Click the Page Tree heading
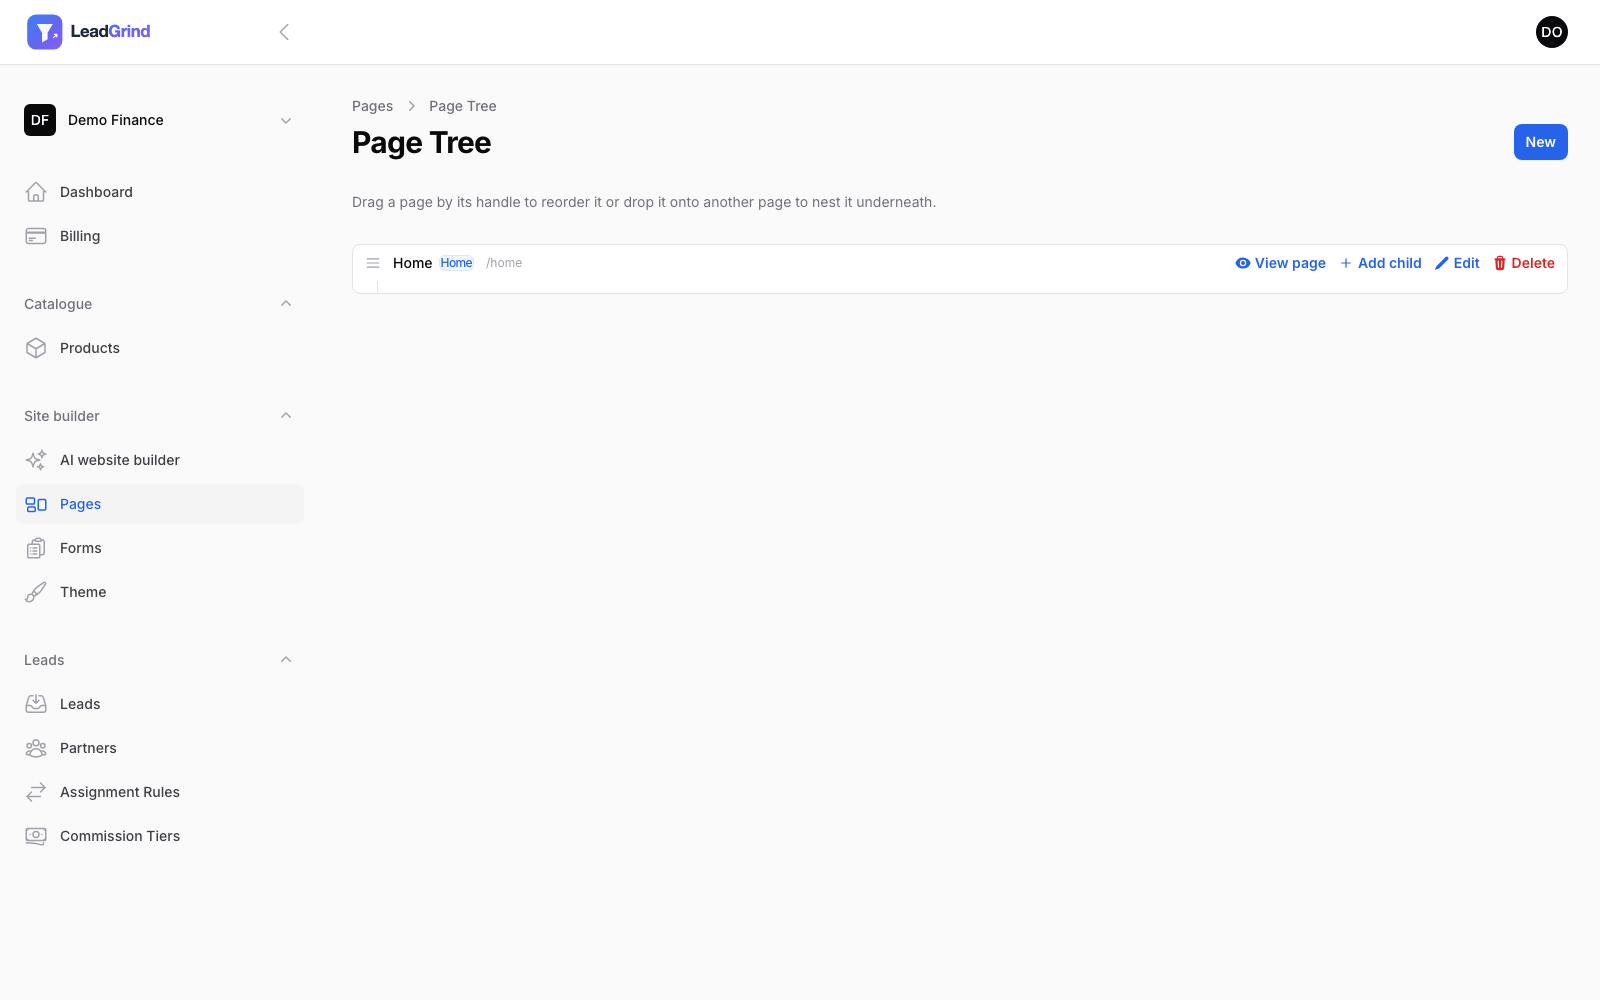 421,143
